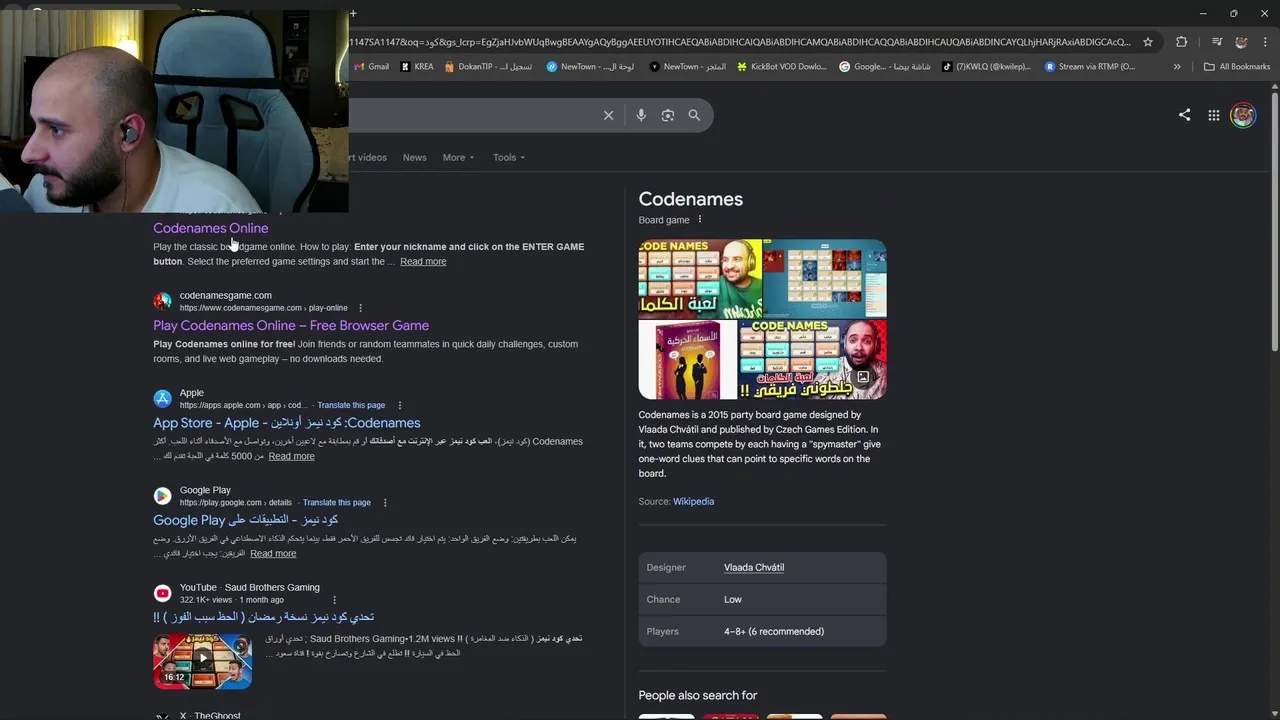Expand Read more on Apple result snippet
Image resolution: width=1280 pixels, height=720 pixels.
pos(291,456)
